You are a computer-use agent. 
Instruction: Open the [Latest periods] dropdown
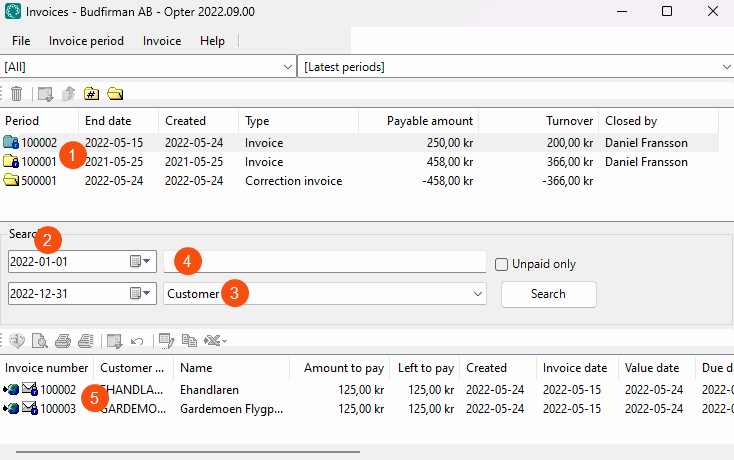(x=725, y=67)
